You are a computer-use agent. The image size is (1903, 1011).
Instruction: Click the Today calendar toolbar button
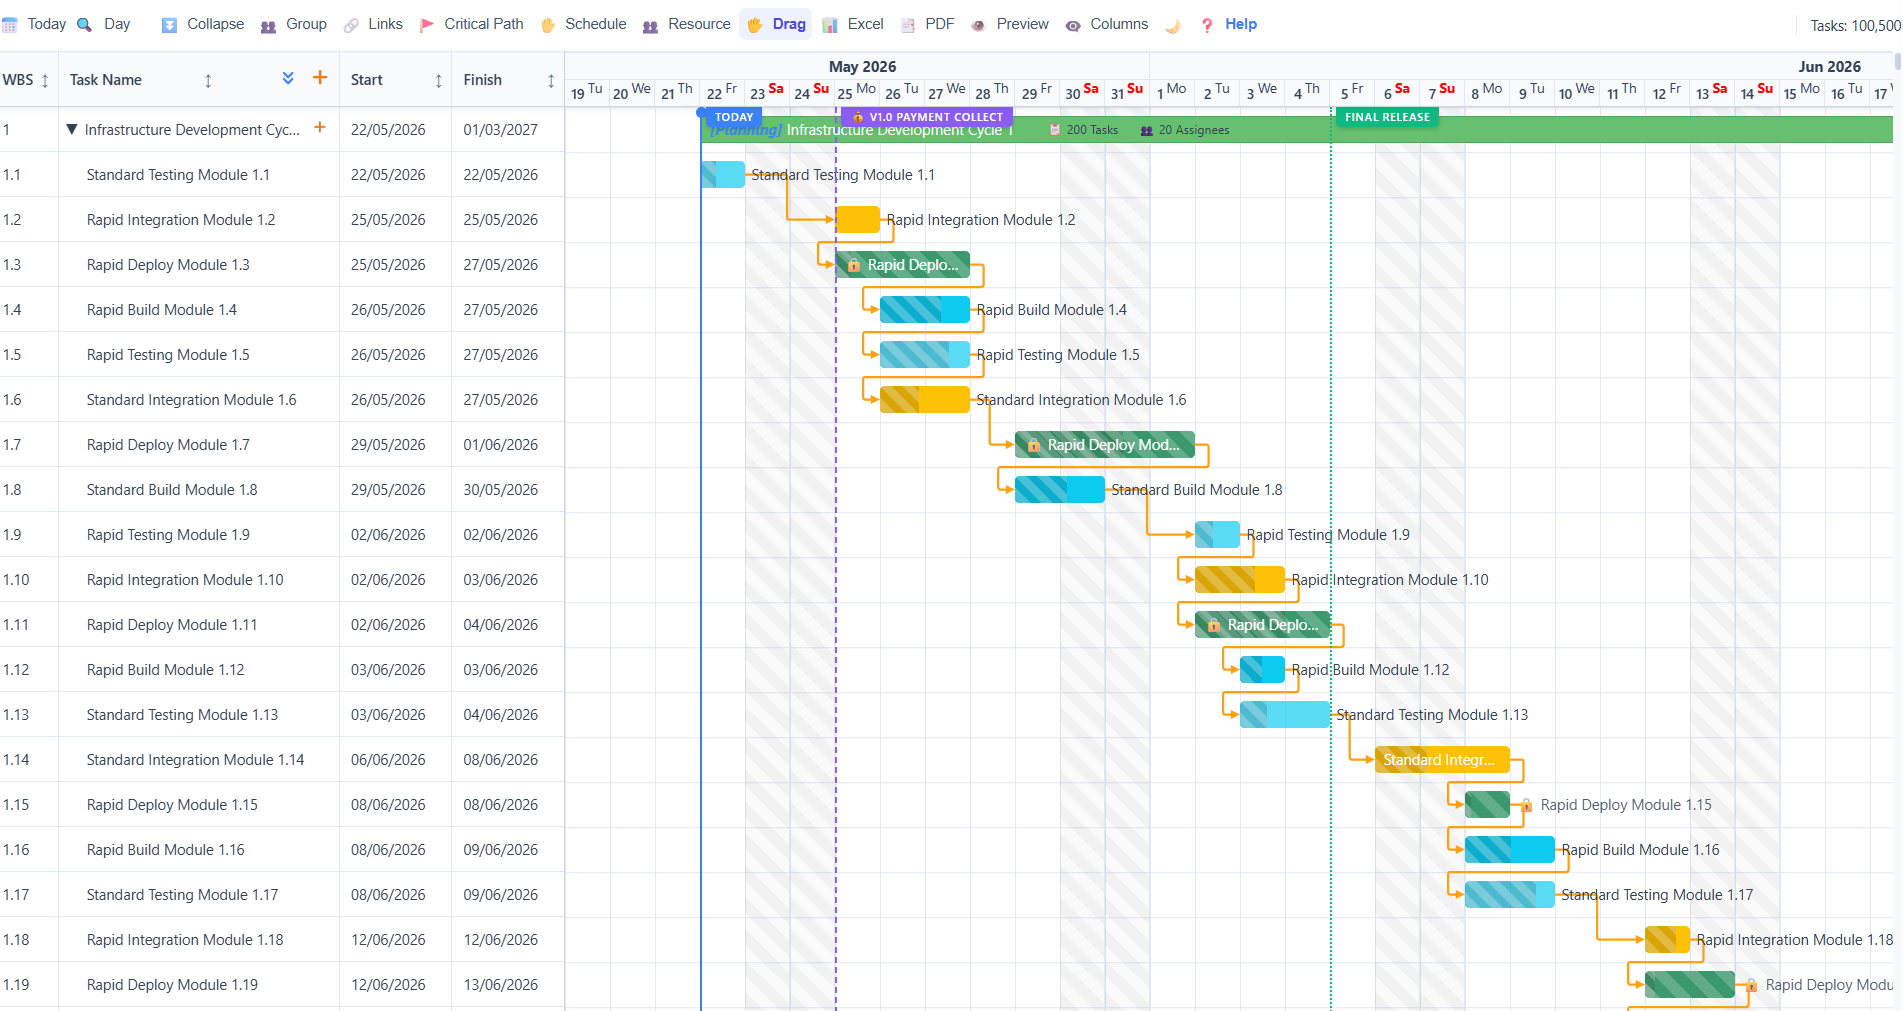(x=34, y=24)
